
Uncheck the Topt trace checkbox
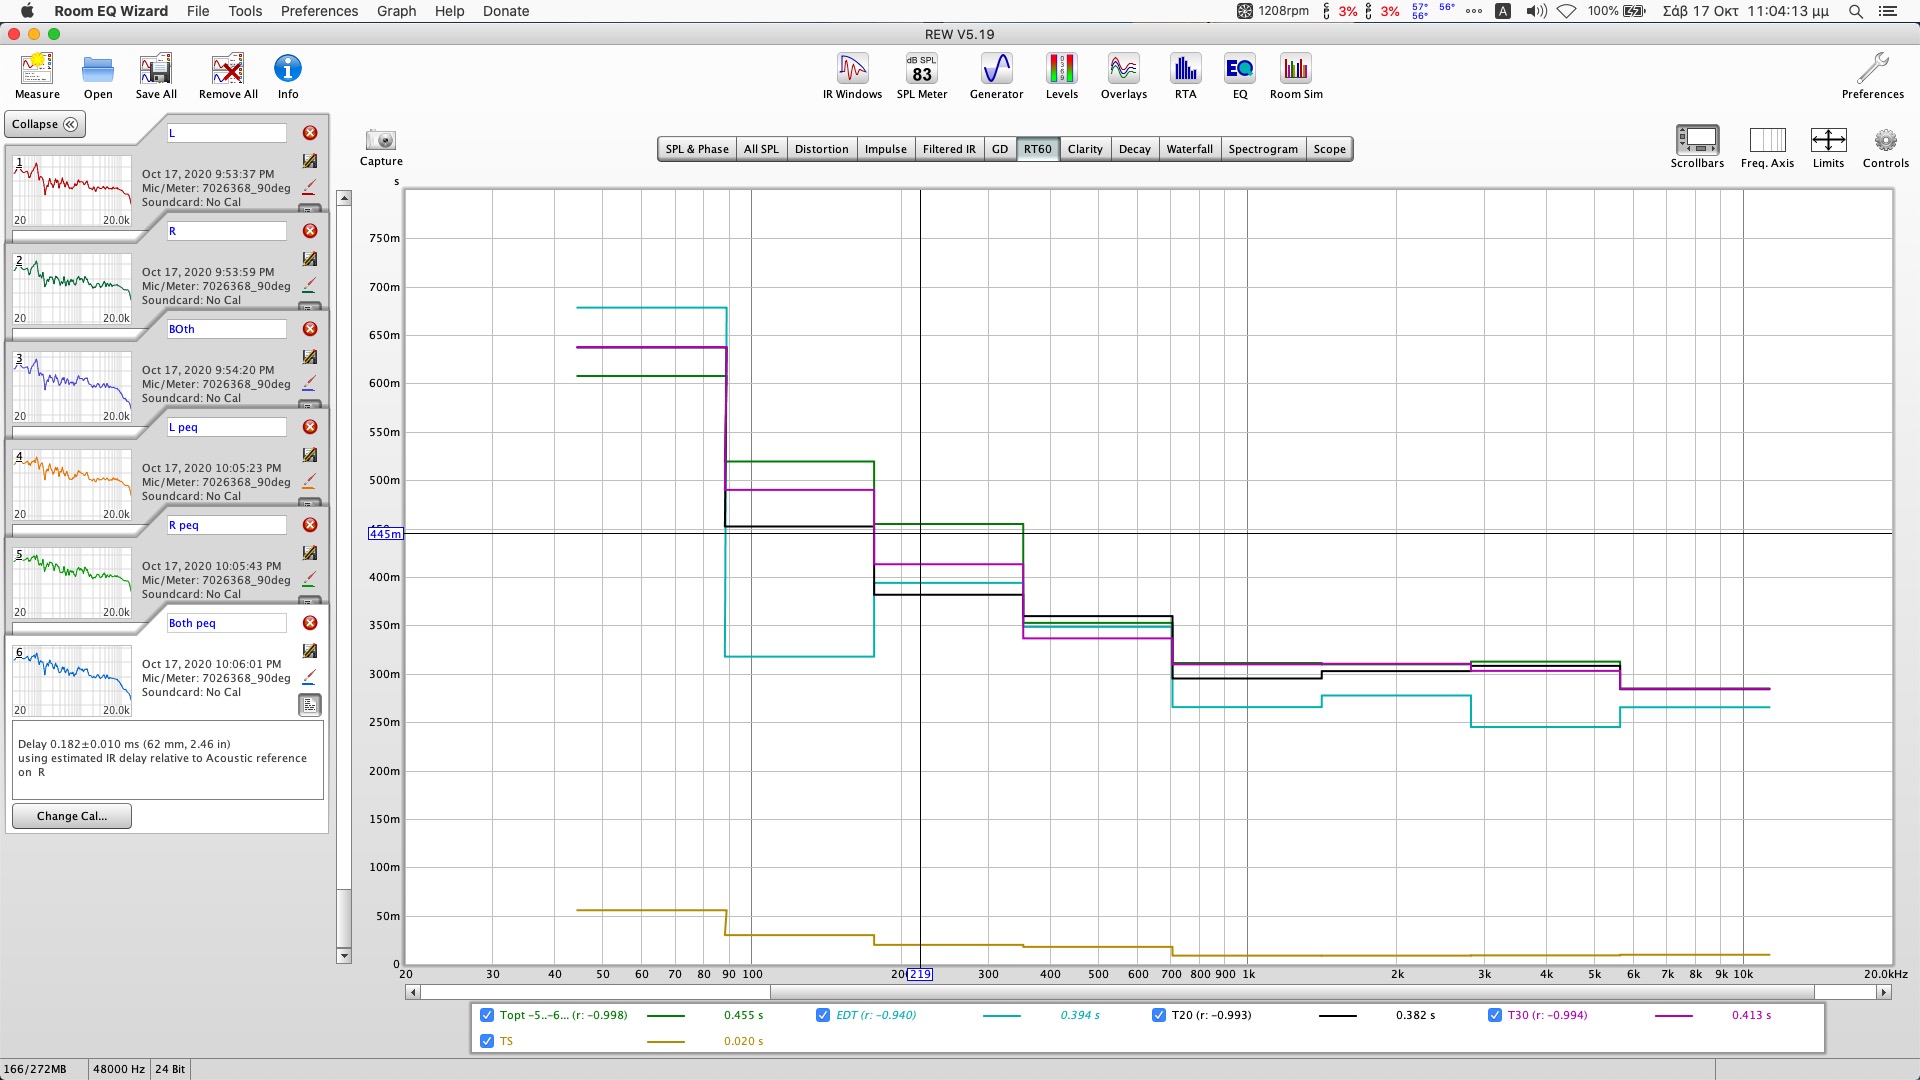(487, 1015)
